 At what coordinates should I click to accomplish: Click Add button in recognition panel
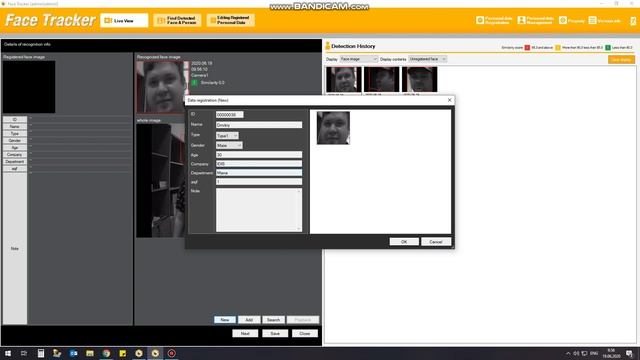[249, 320]
